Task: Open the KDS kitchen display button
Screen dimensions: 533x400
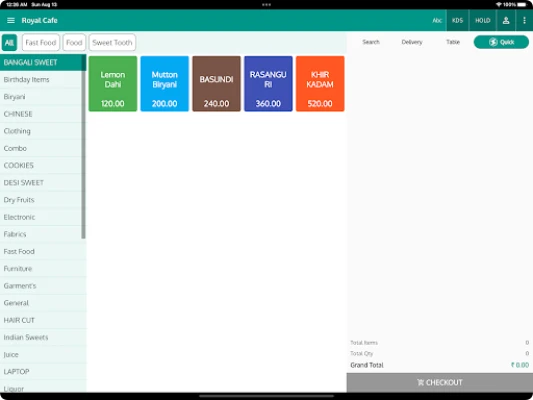Action: [457, 20]
